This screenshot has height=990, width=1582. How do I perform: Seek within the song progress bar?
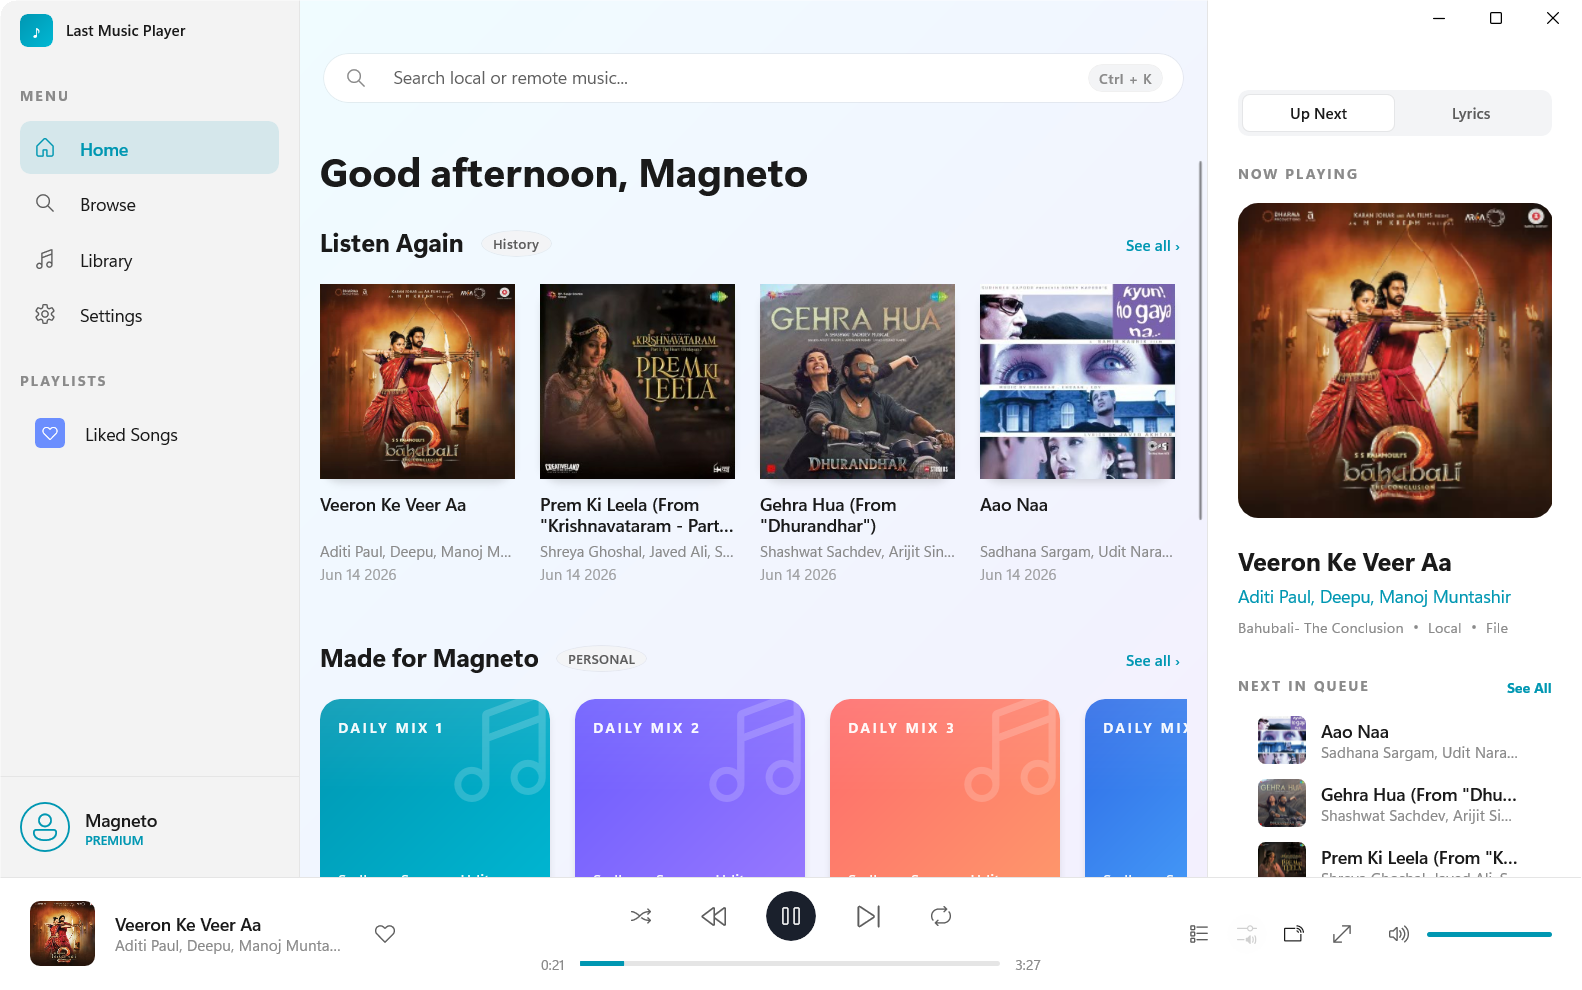[790, 964]
